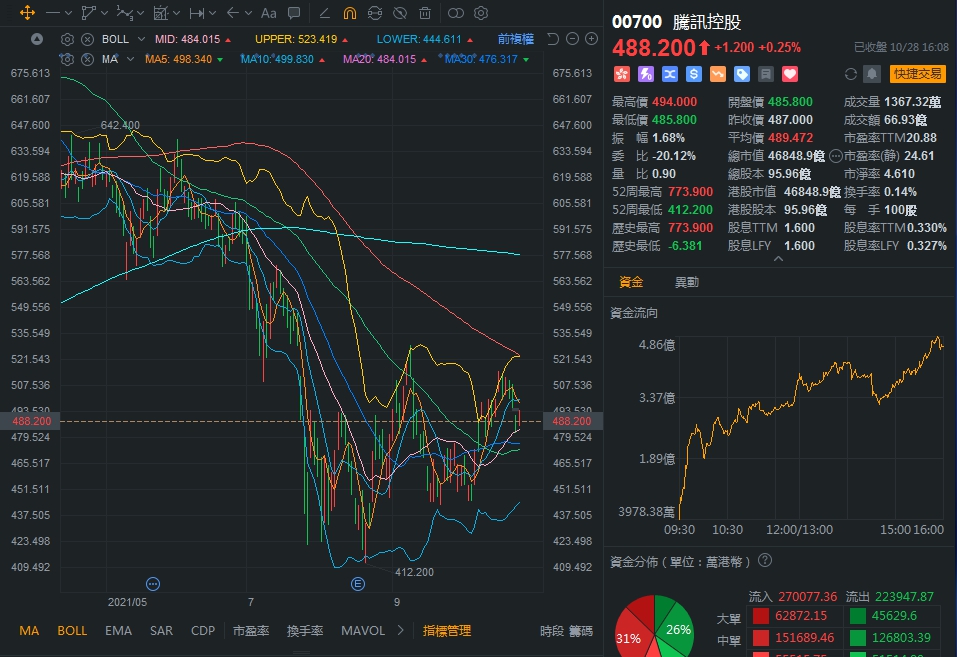The height and width of the screenshot is (657, 957).
Task: Zoom in the chart with plus icon
Action: [591, 39]
